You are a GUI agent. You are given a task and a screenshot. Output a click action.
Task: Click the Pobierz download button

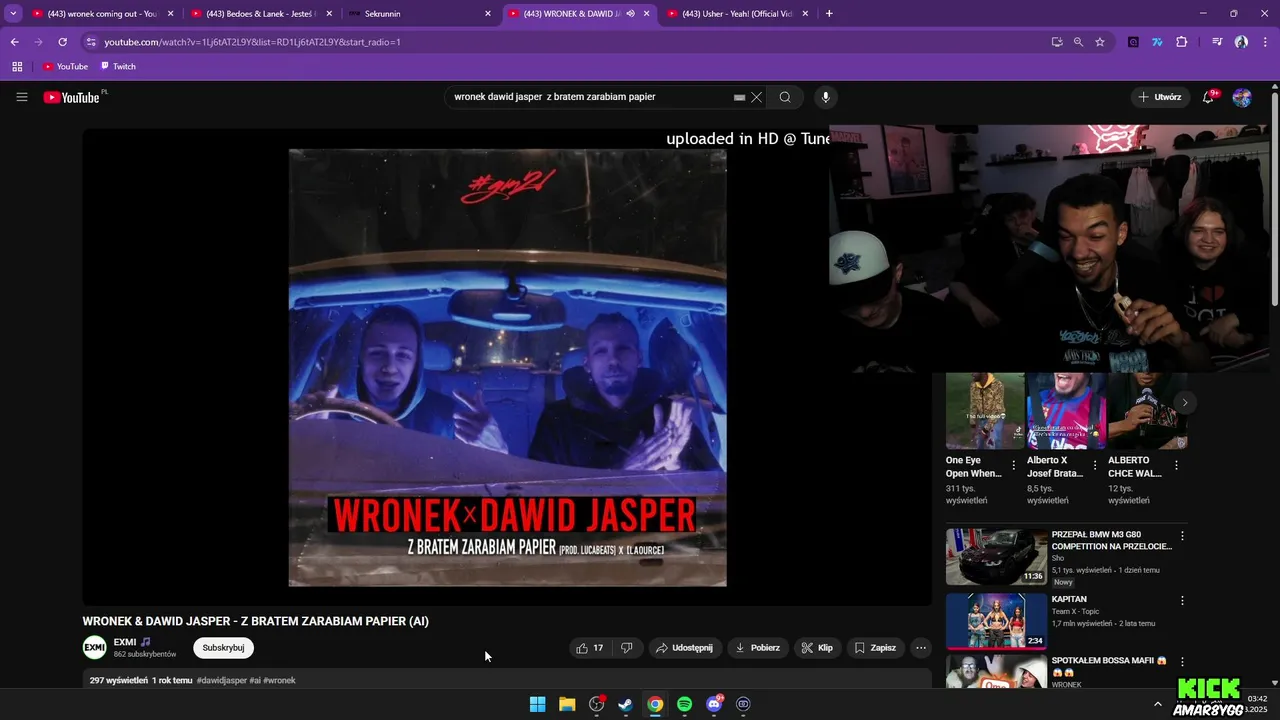pos(757,648)
